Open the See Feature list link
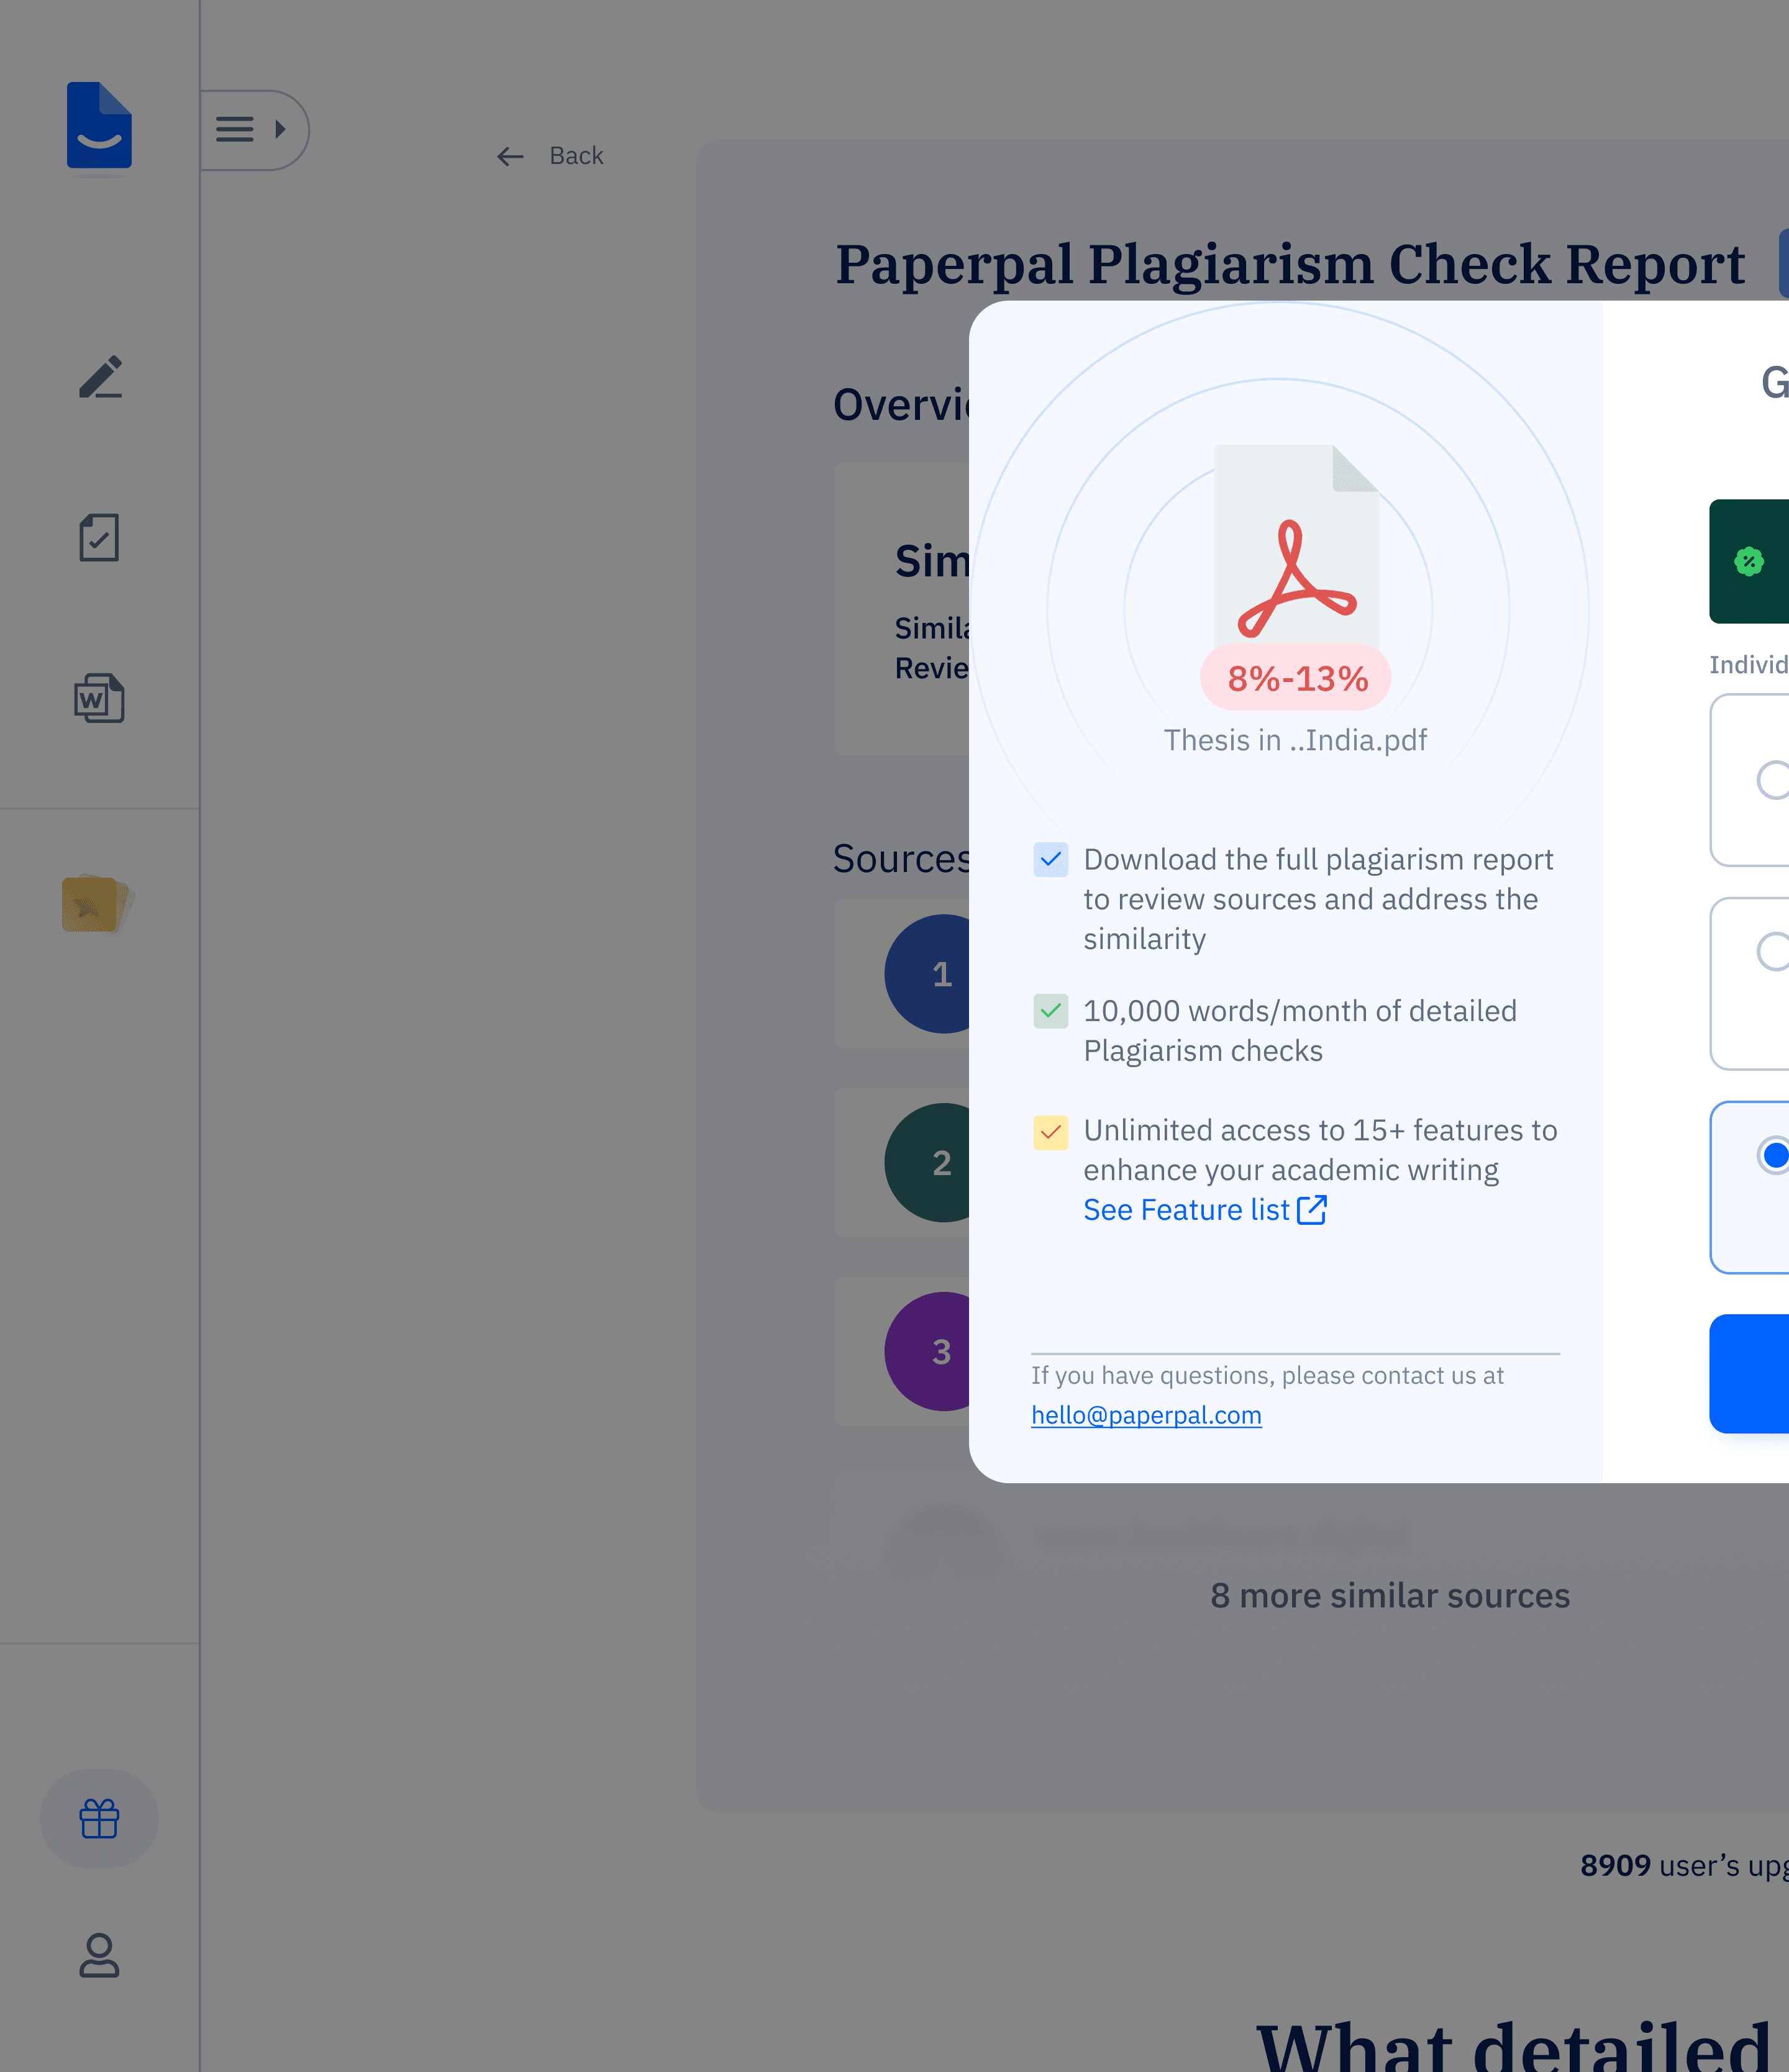 point(1204,1210)
